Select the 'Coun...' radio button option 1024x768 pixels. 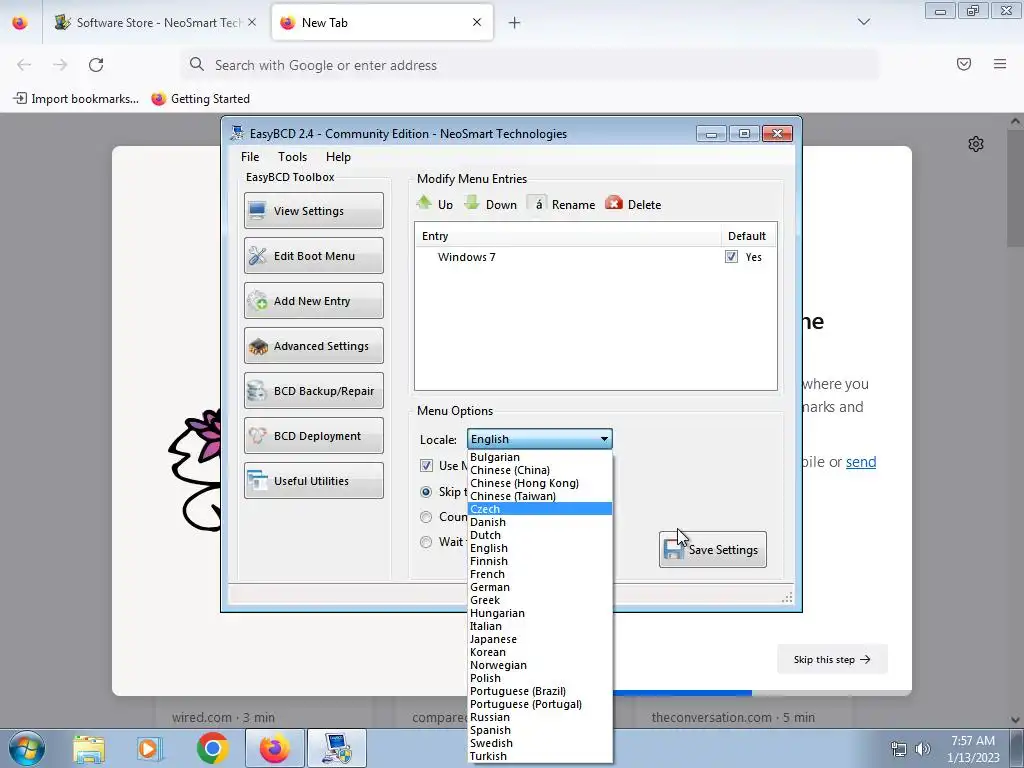coord(426,517)
